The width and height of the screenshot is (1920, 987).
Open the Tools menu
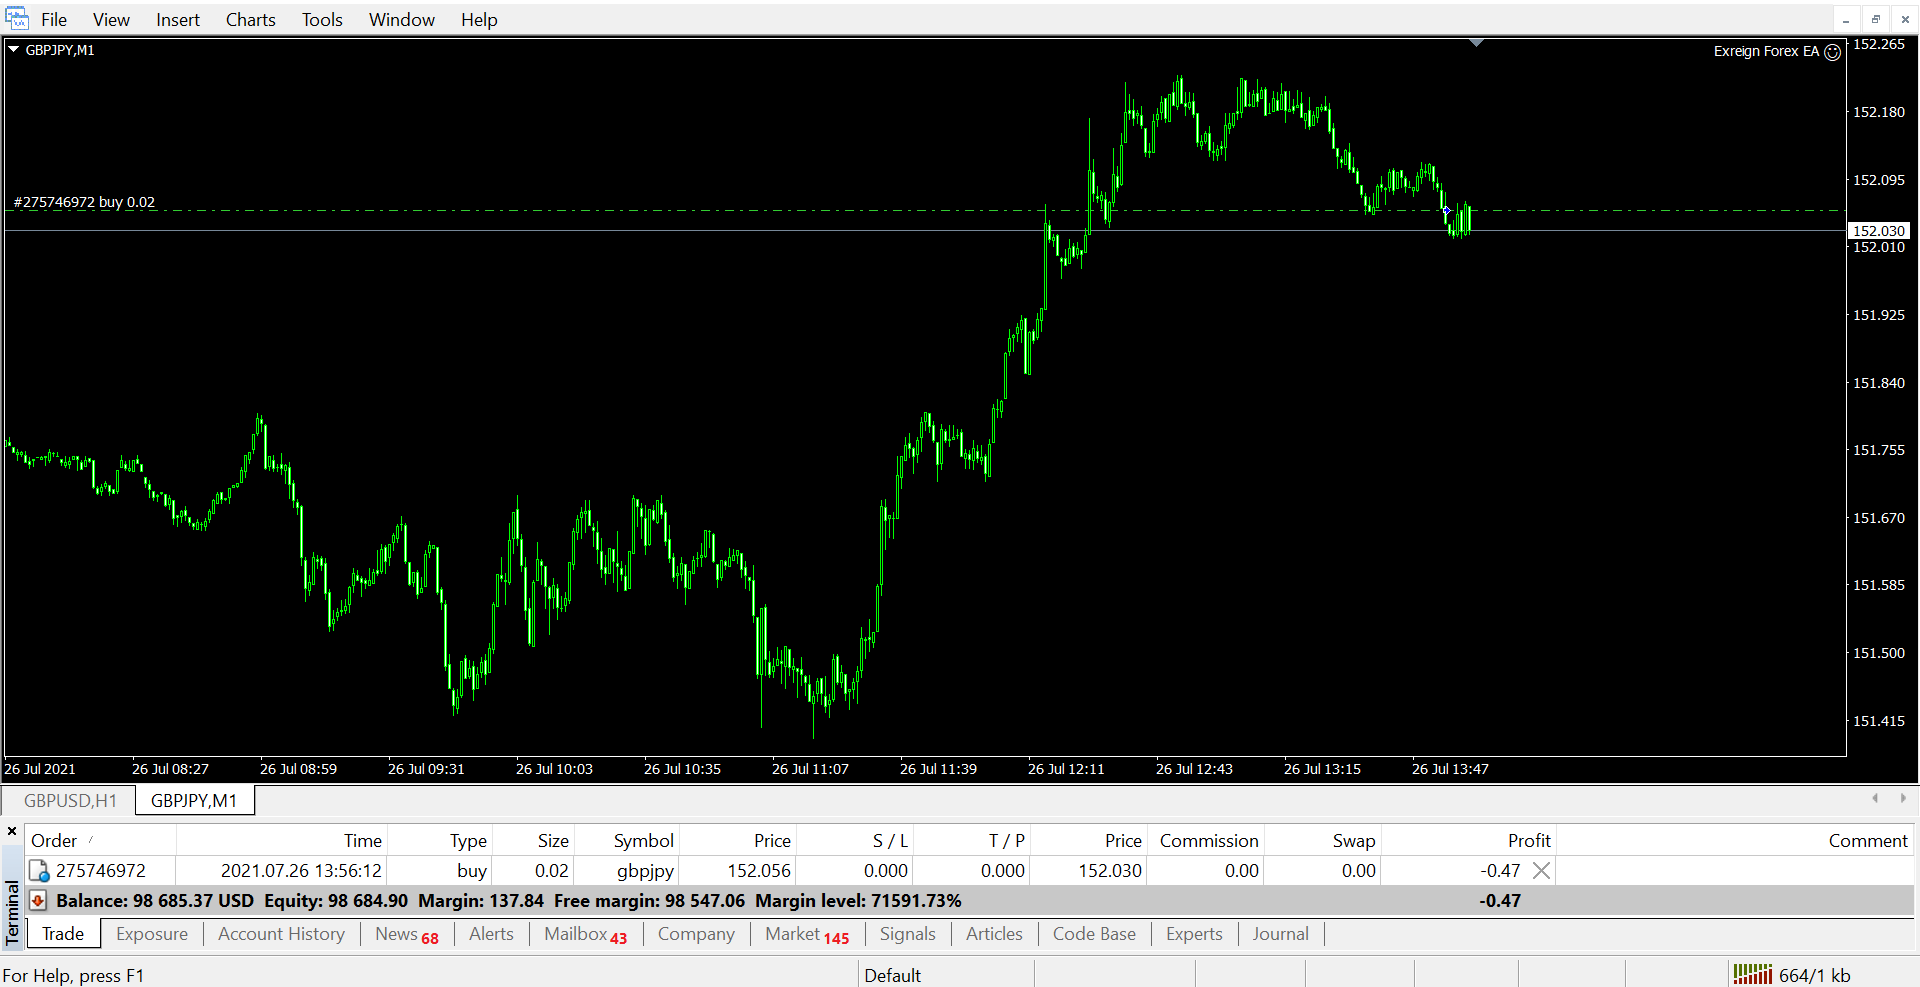point(322,20)
